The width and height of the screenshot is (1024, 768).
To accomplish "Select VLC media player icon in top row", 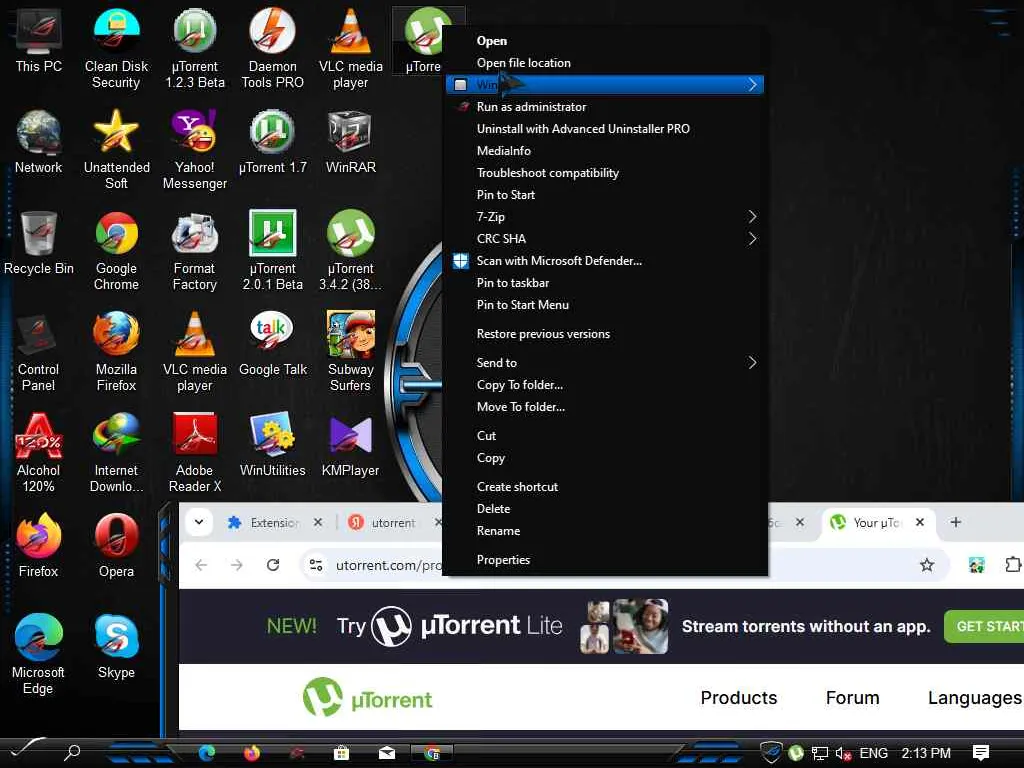I will pos(351,48).
